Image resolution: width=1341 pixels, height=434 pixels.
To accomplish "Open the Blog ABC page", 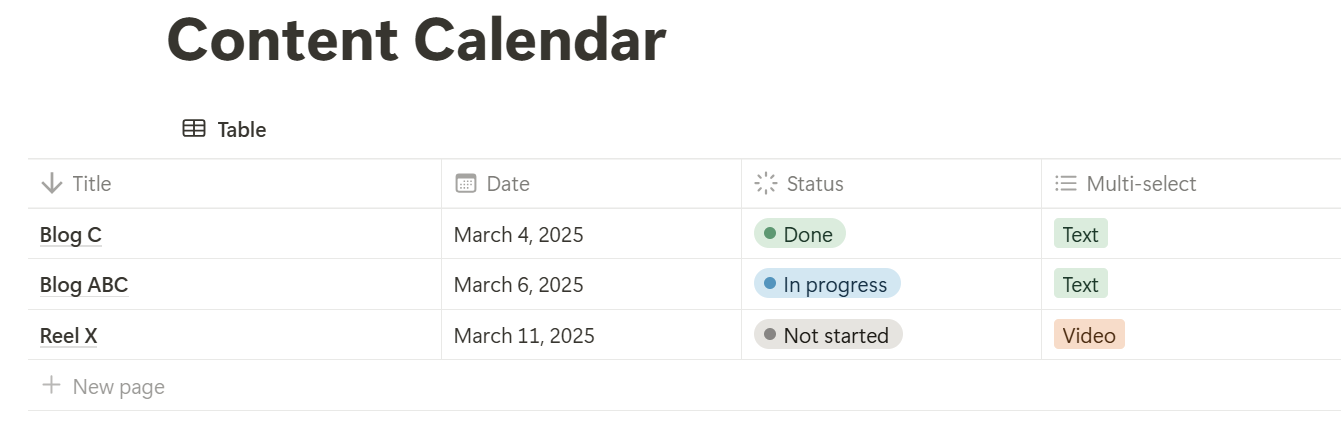I will pos(84,285).
